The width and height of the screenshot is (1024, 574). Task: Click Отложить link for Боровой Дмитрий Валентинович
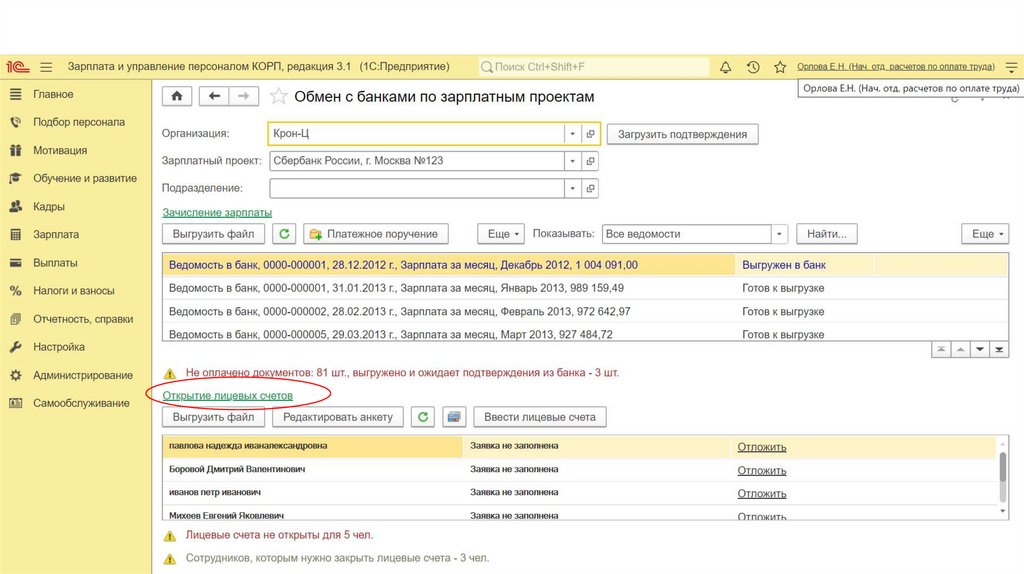pos(762,470)
